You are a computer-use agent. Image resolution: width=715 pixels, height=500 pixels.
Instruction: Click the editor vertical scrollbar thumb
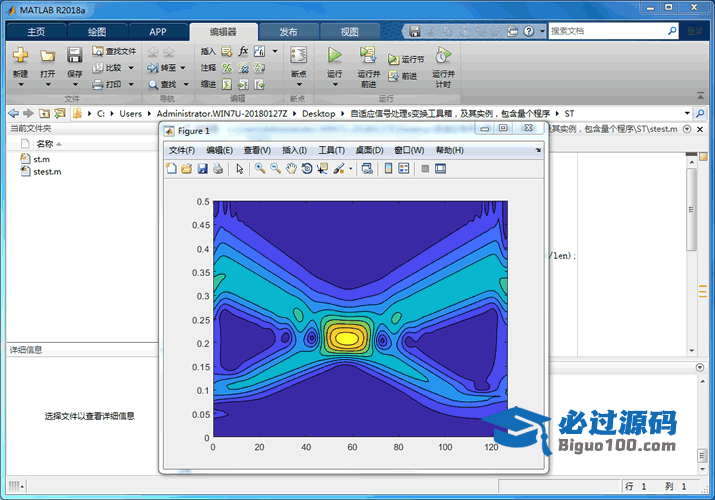click(x=691, y=209)
